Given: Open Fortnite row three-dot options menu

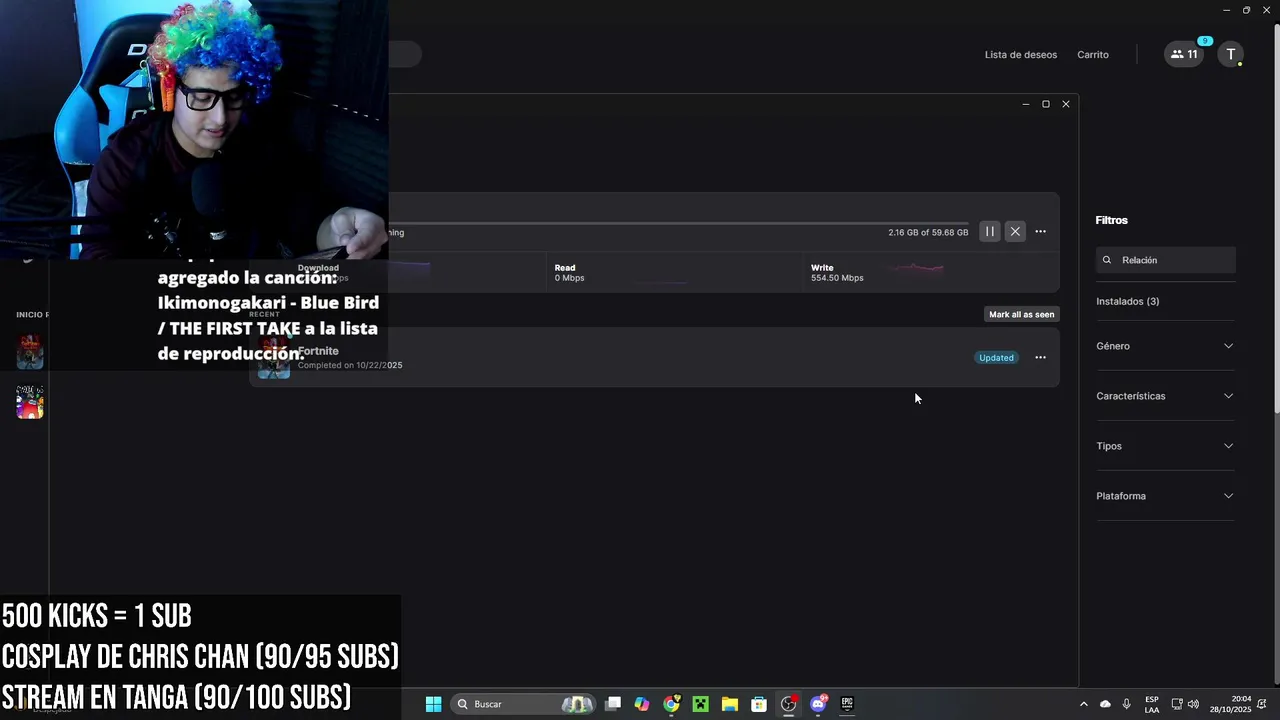Looking at the screenshot, I should click(x=1040, y=357).
